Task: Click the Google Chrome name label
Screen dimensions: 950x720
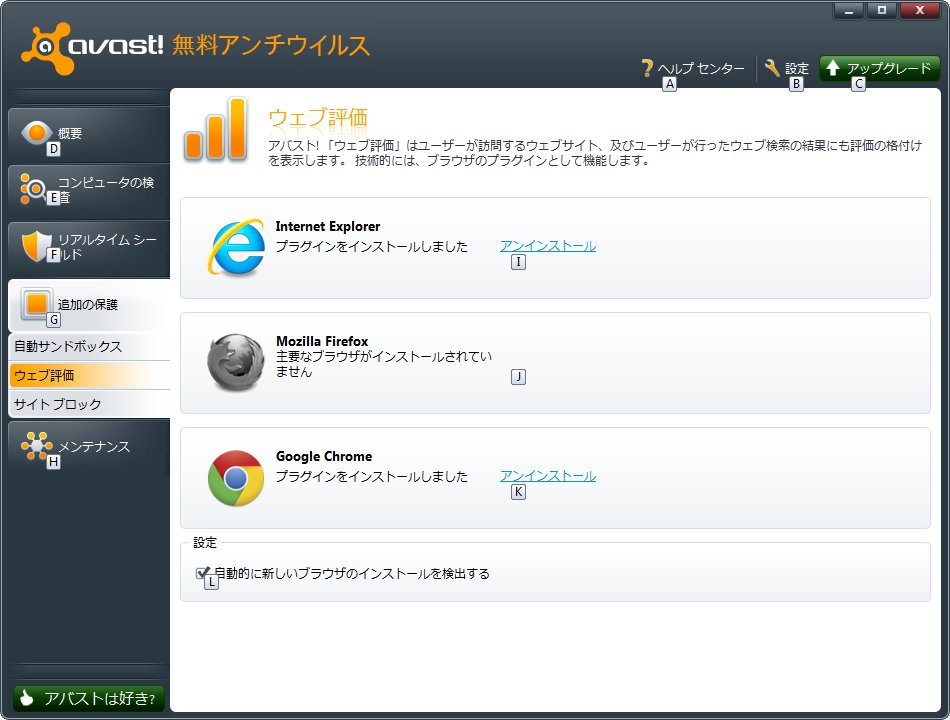Action: [324, 456]
